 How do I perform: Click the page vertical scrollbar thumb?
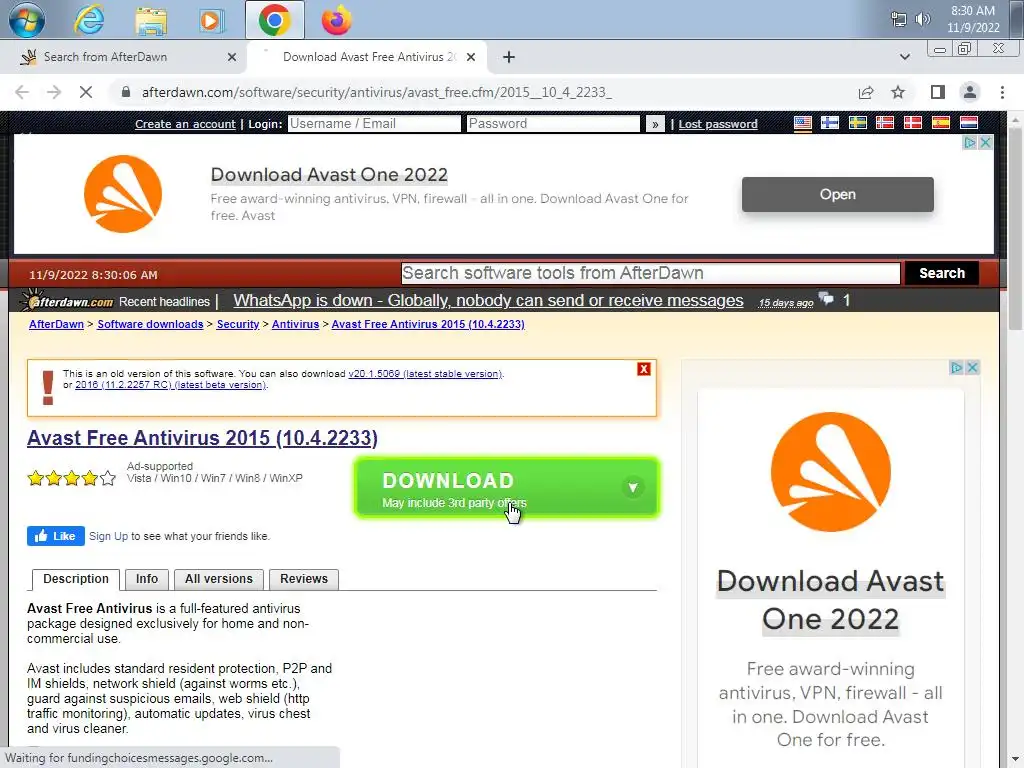click(x=1016, y=229)
